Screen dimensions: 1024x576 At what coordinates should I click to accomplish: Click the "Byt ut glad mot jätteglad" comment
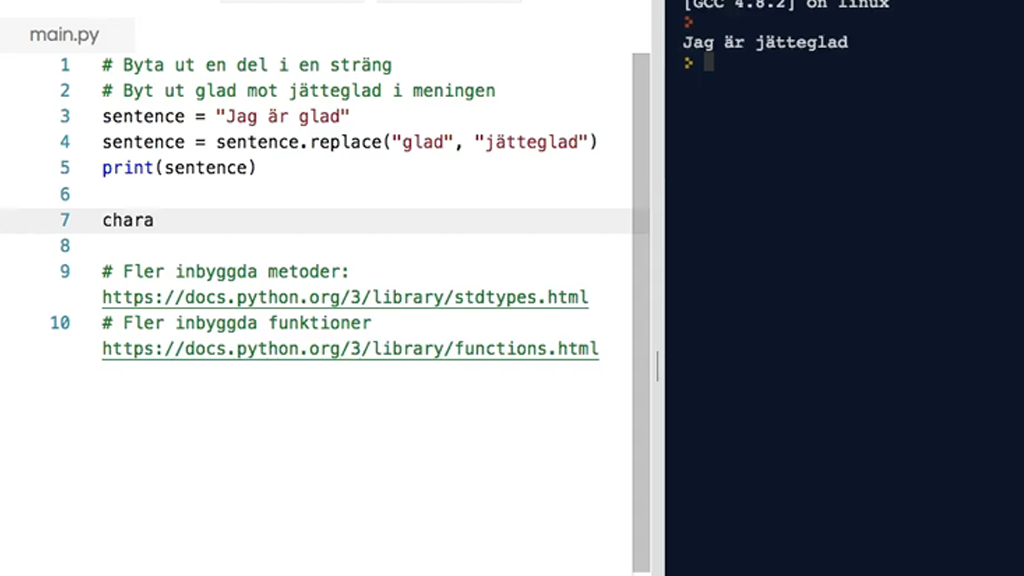(x=298, y=91)
